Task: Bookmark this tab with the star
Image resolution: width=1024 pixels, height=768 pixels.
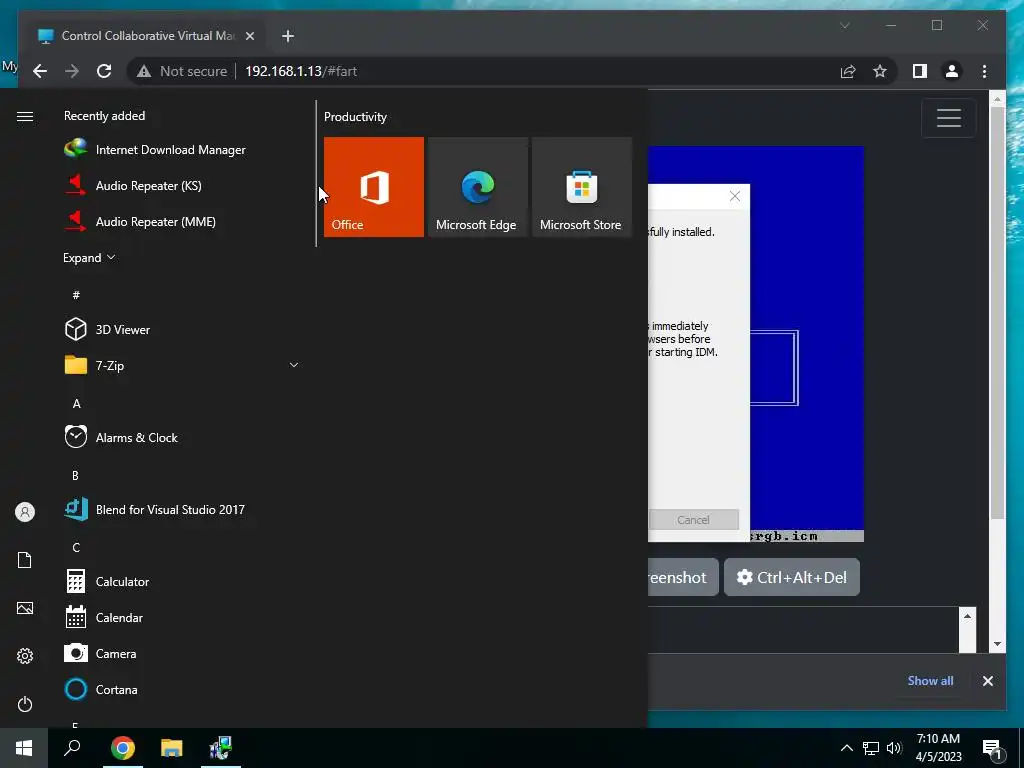Action: [880, 71]
